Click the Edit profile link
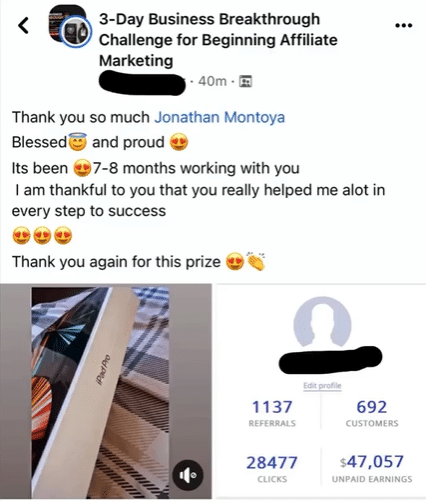426x502 pixels. tap(322, 386)
